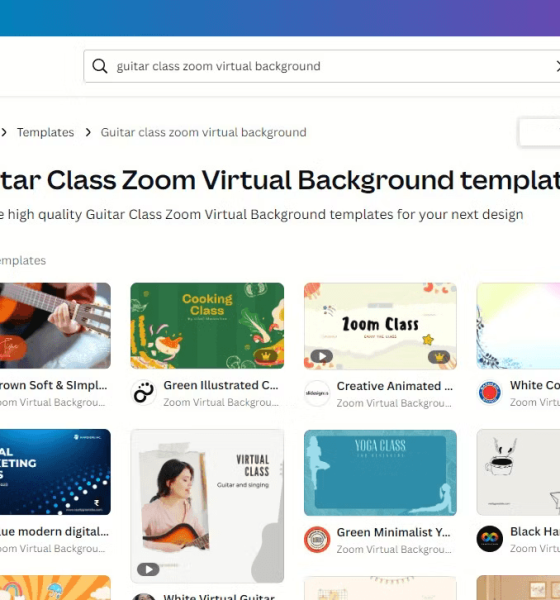Open the guitar photo template thumbnail
The image size is (560, 600).
point(55,326)
